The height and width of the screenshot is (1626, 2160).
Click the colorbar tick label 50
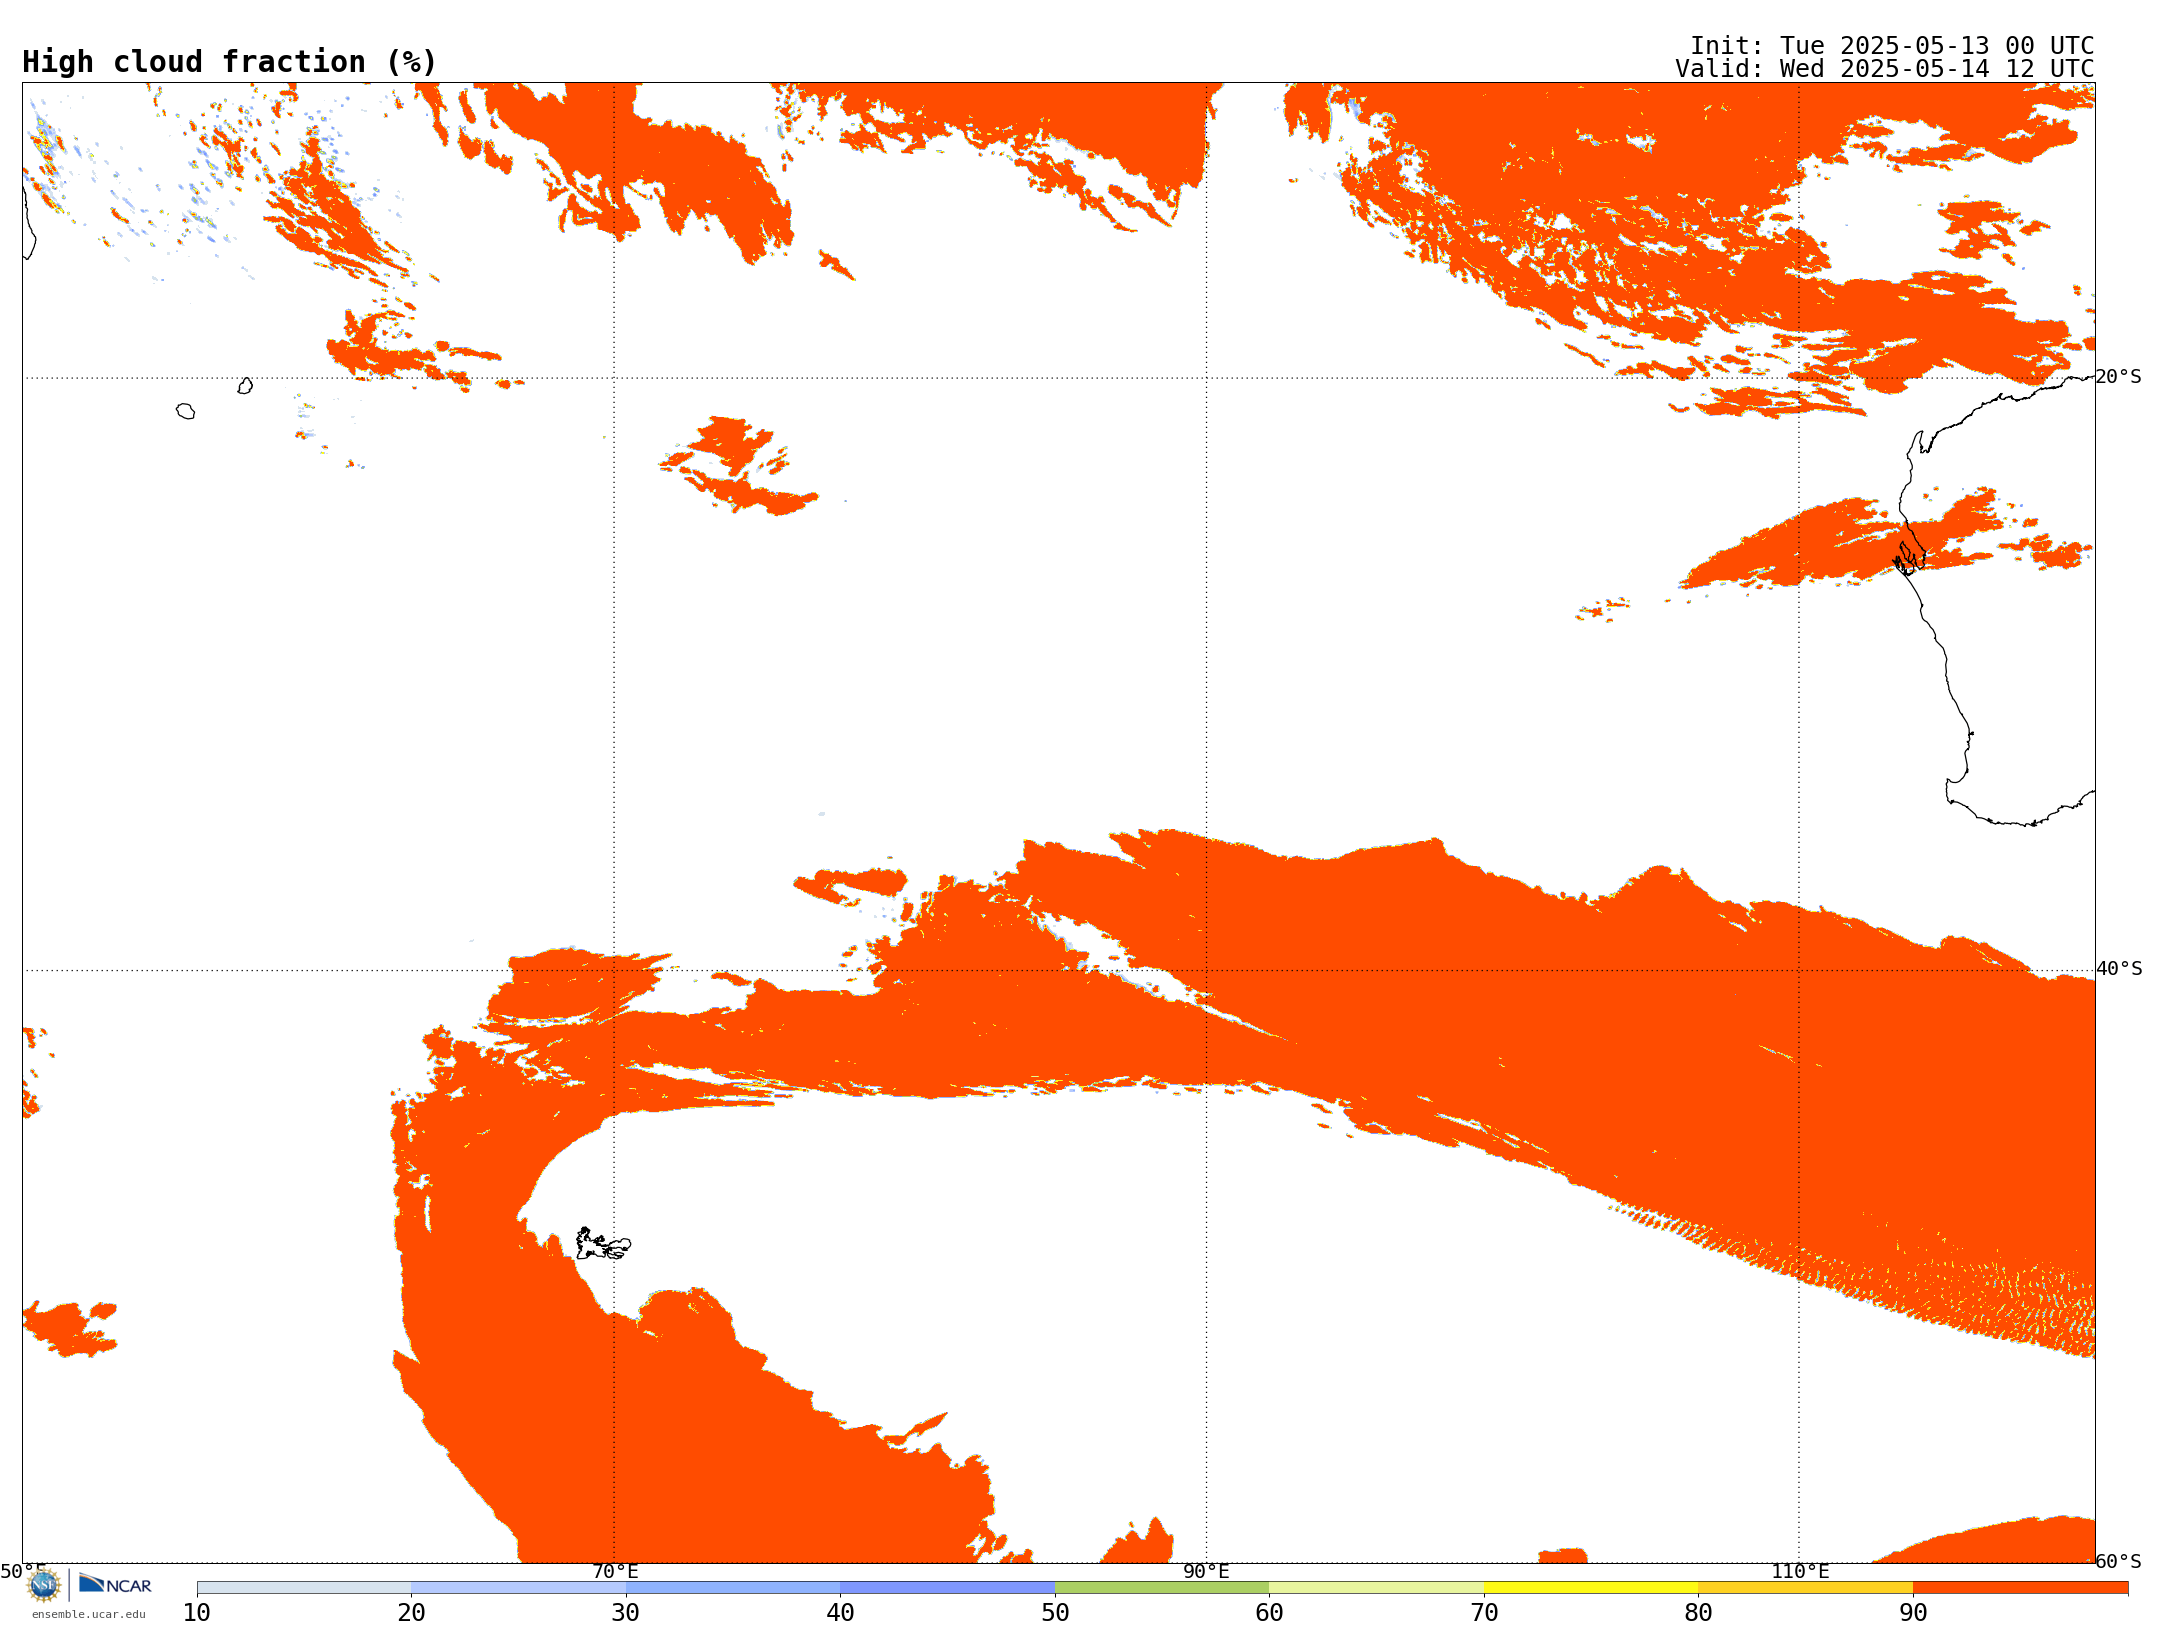pos(1055,1613)
